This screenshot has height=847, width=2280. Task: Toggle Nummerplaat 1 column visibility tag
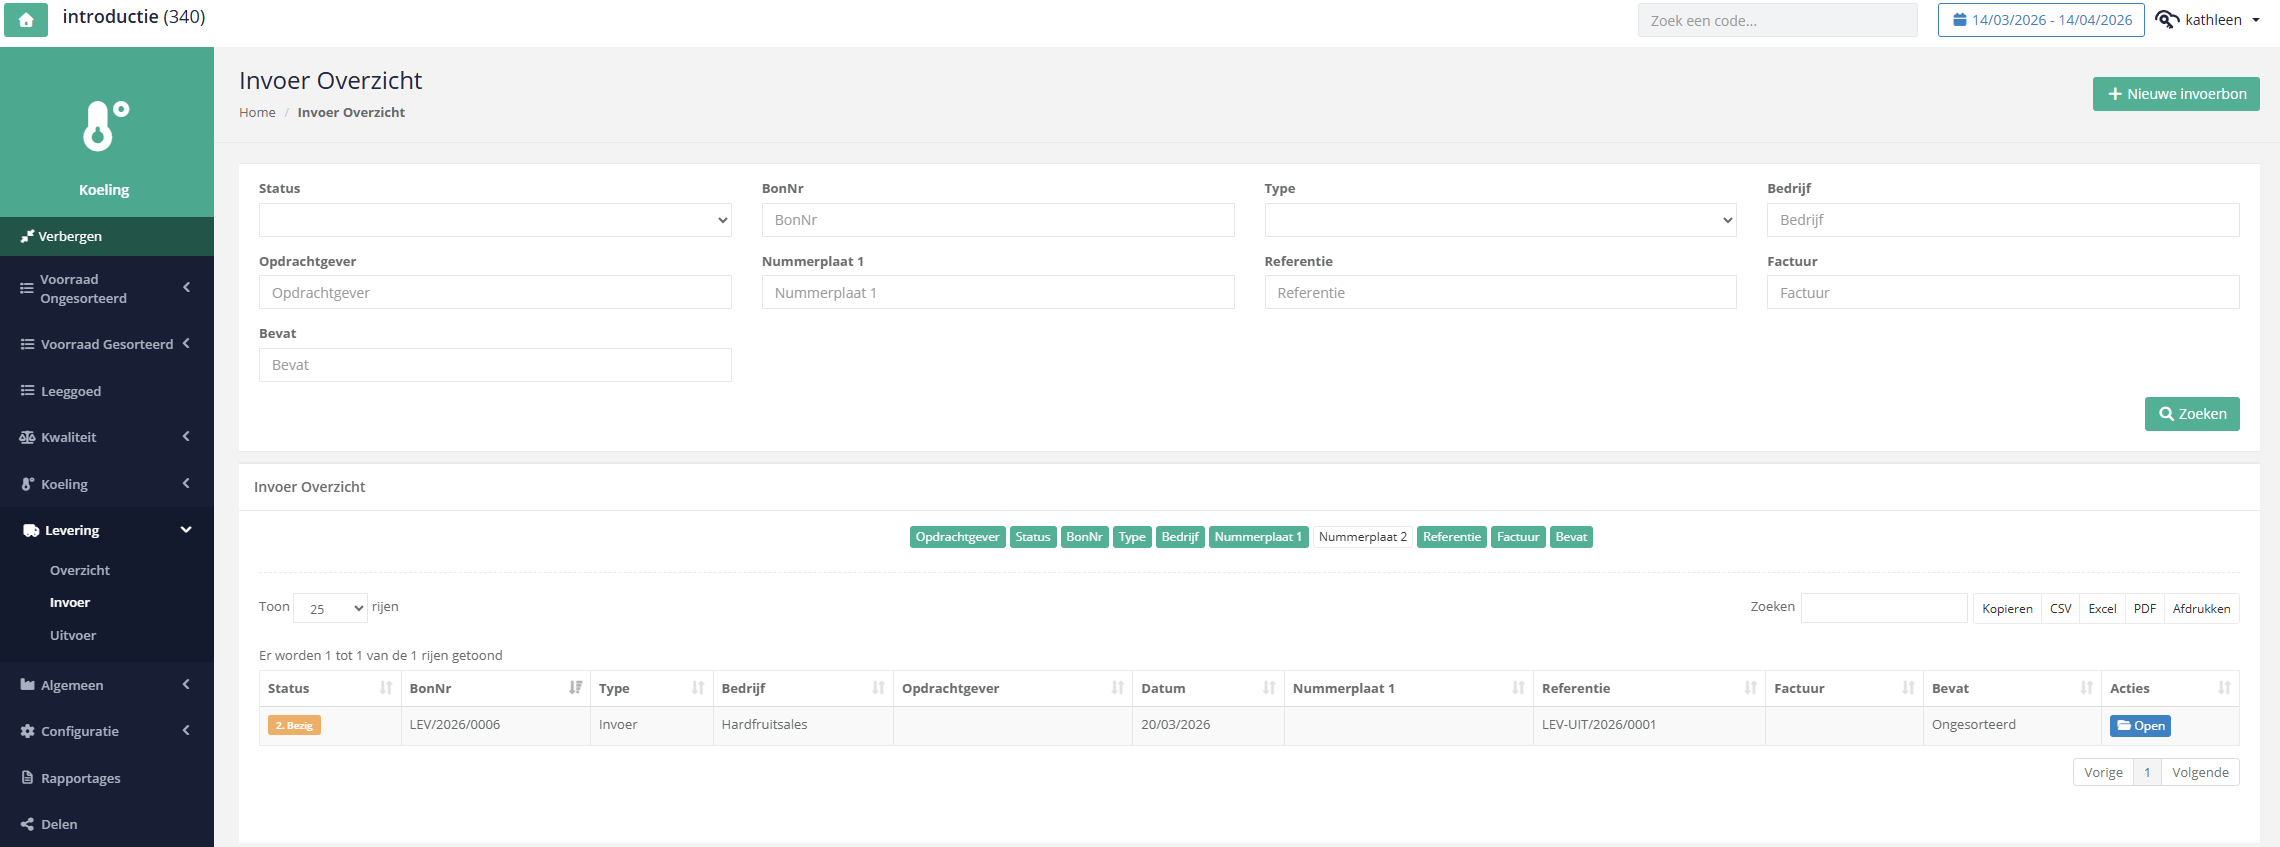(1258, 537)
